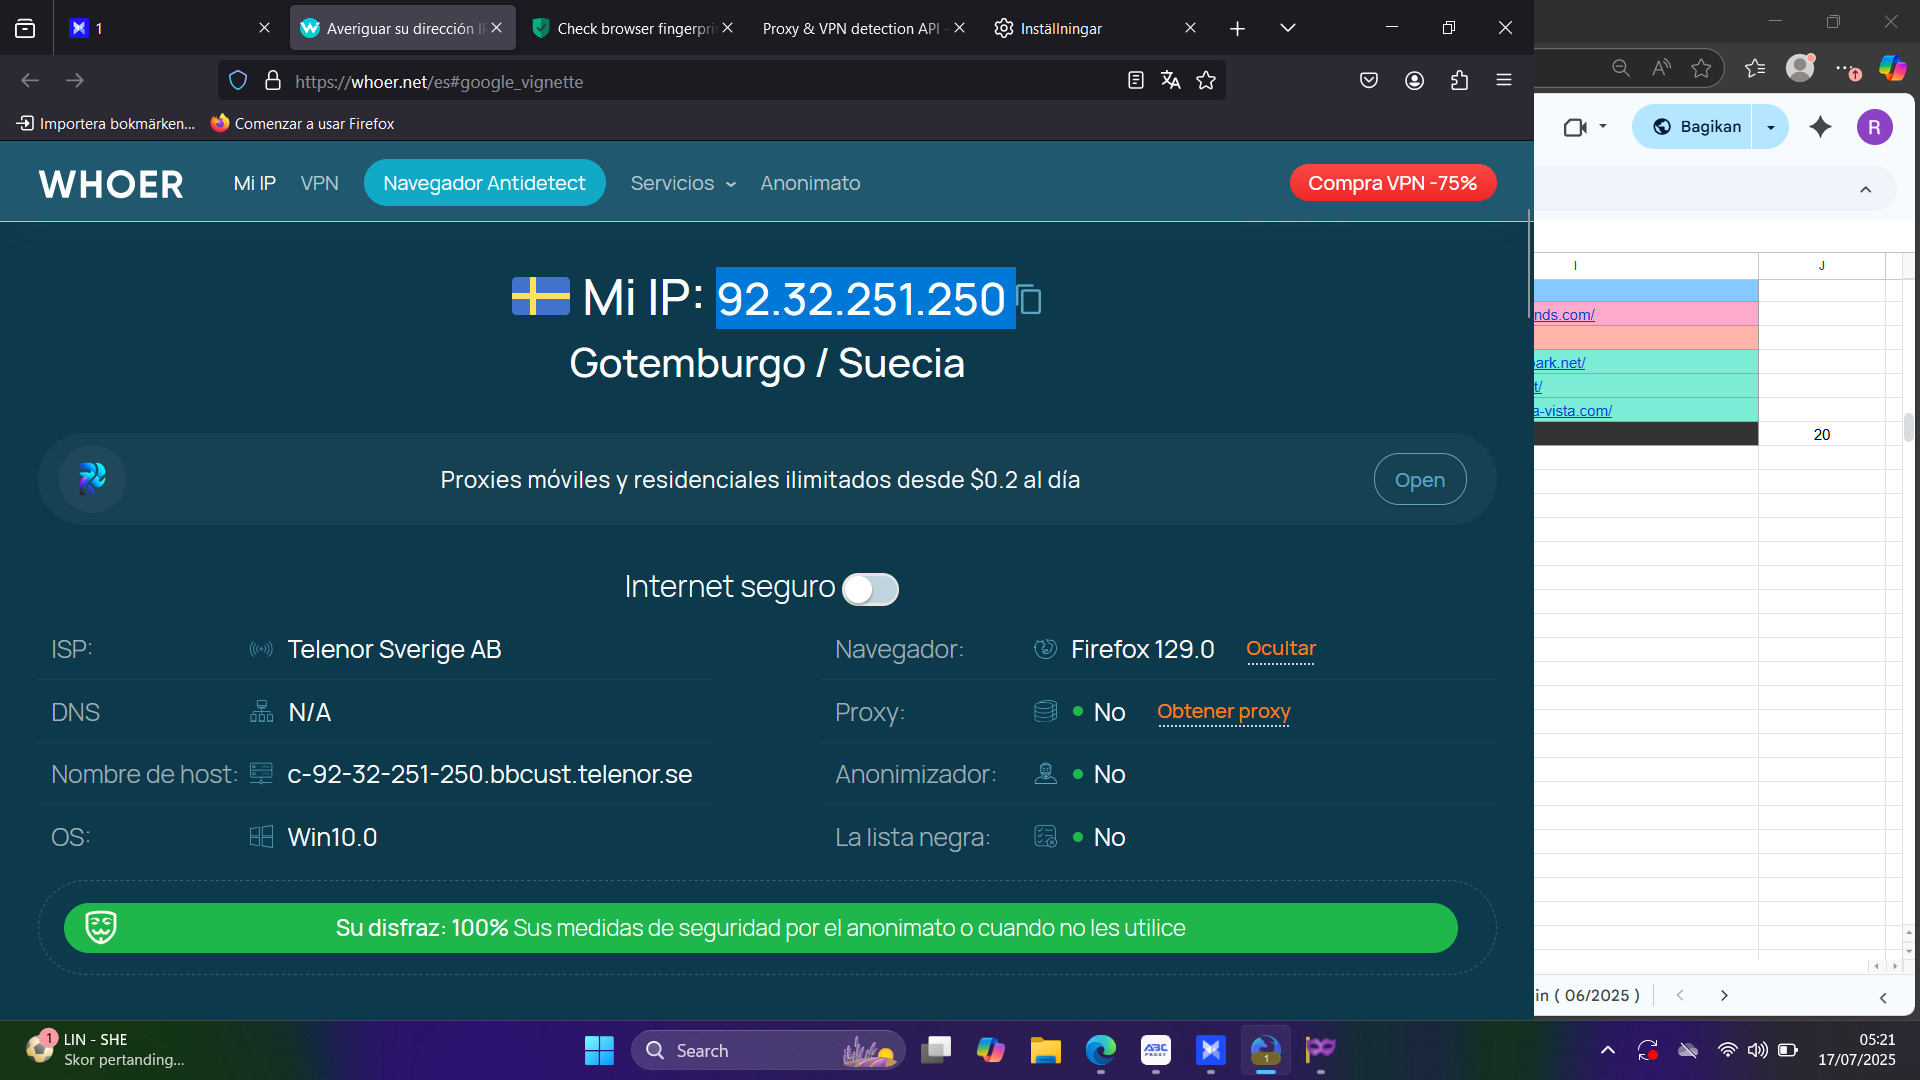Click the Open button in proxy banner
1920x1080 pixels.
pyautogui.click(x=1420, y=480)
